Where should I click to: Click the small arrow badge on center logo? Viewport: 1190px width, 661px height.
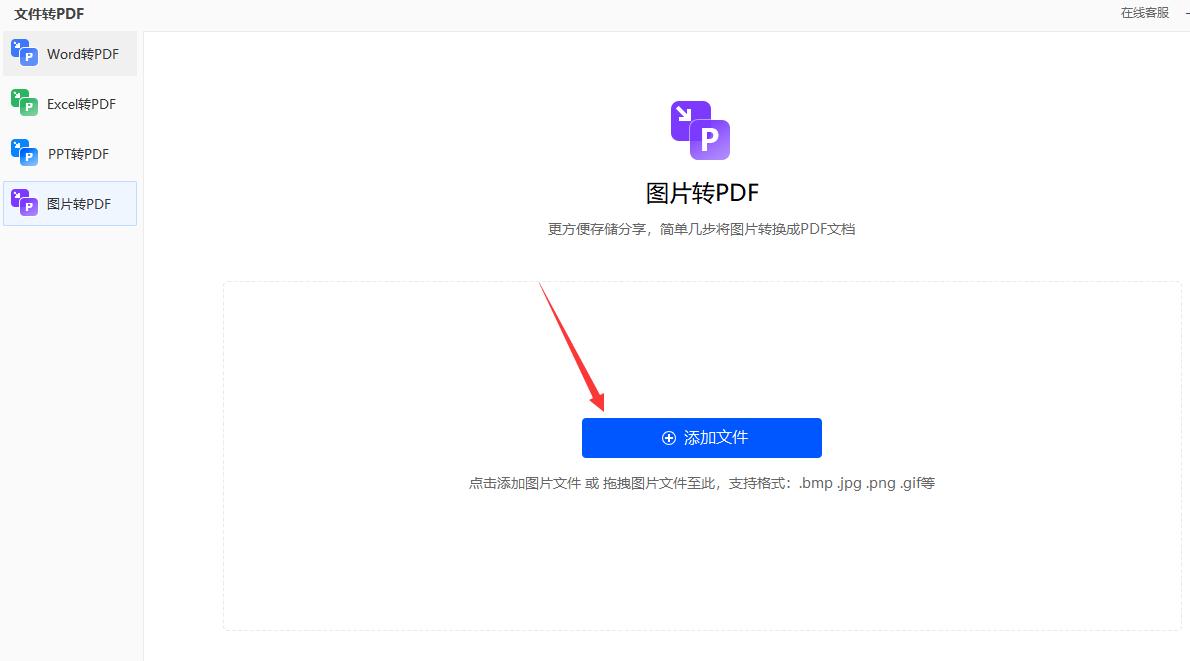tap(685, 112)
